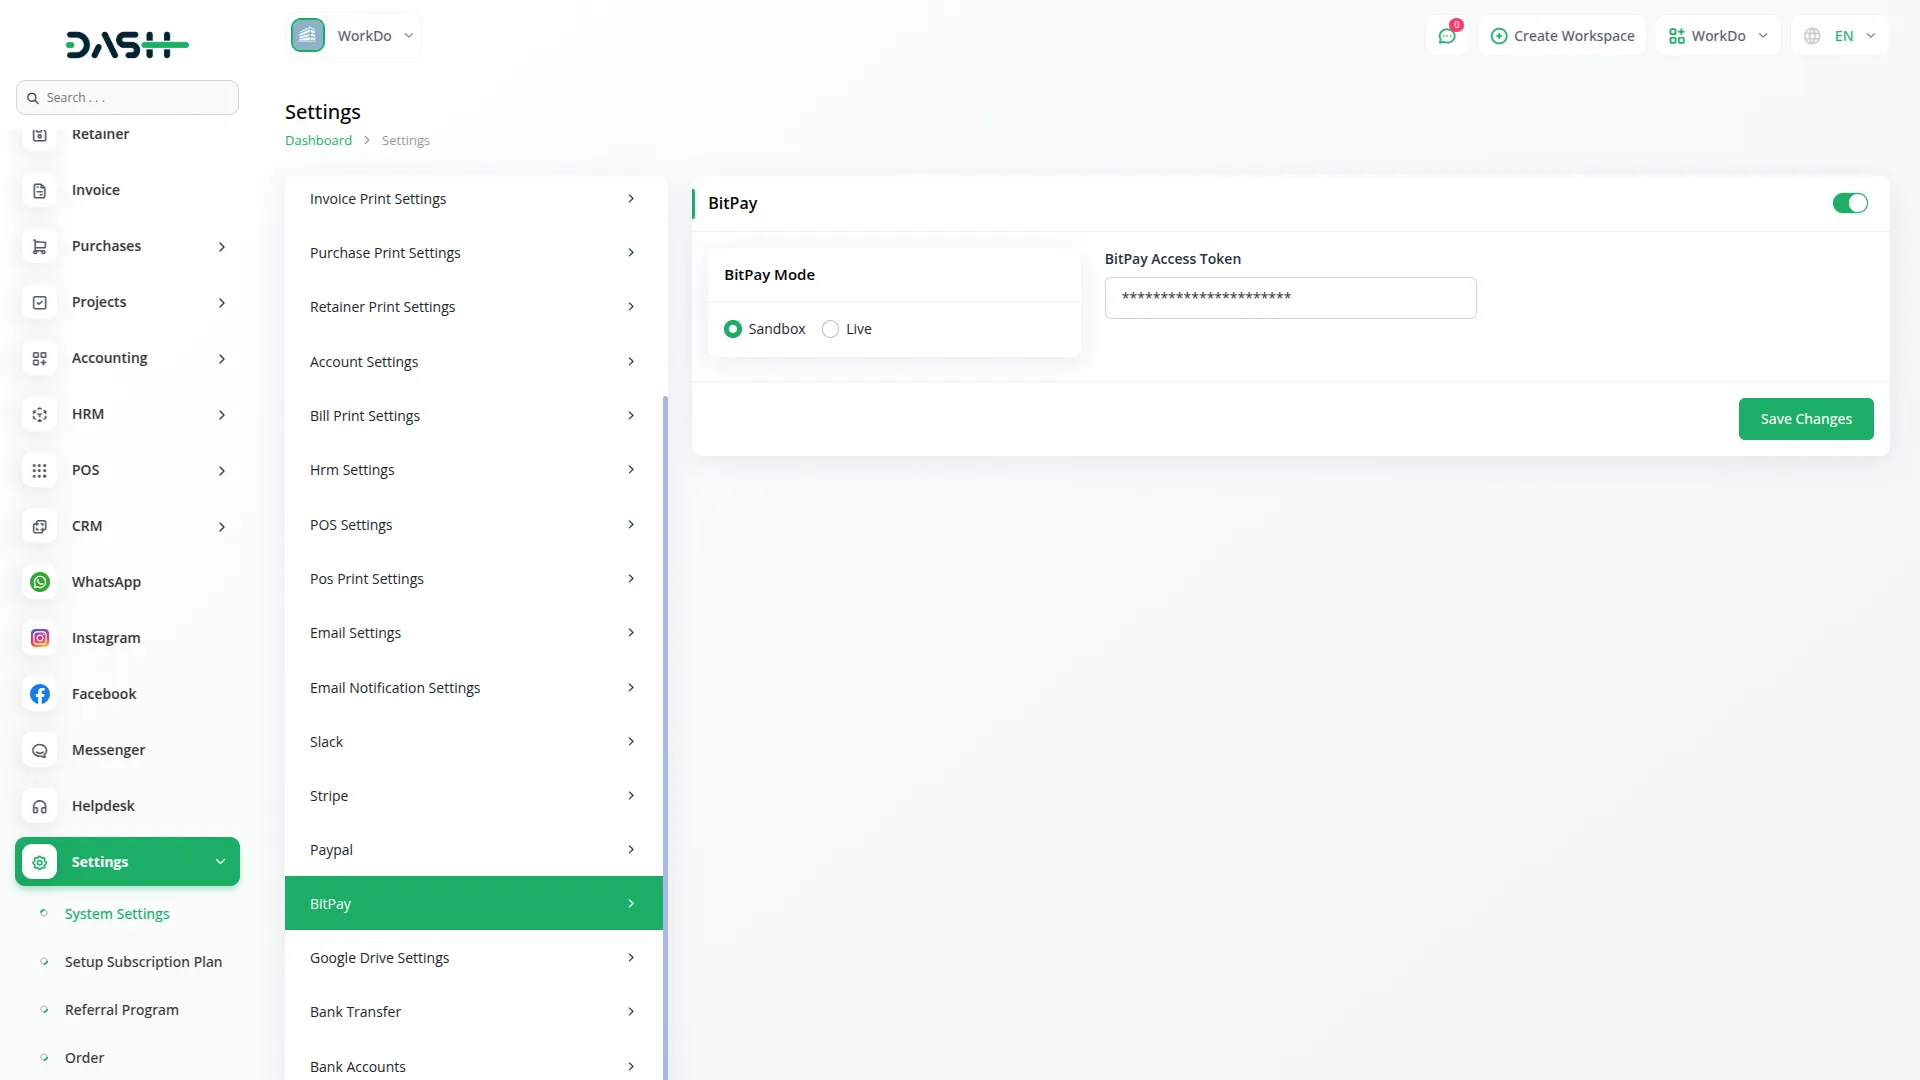The width and height of the screenshot is (1920, 1080).
Task: Click the Accounting sidebar icon
Action: coord(39,358)
